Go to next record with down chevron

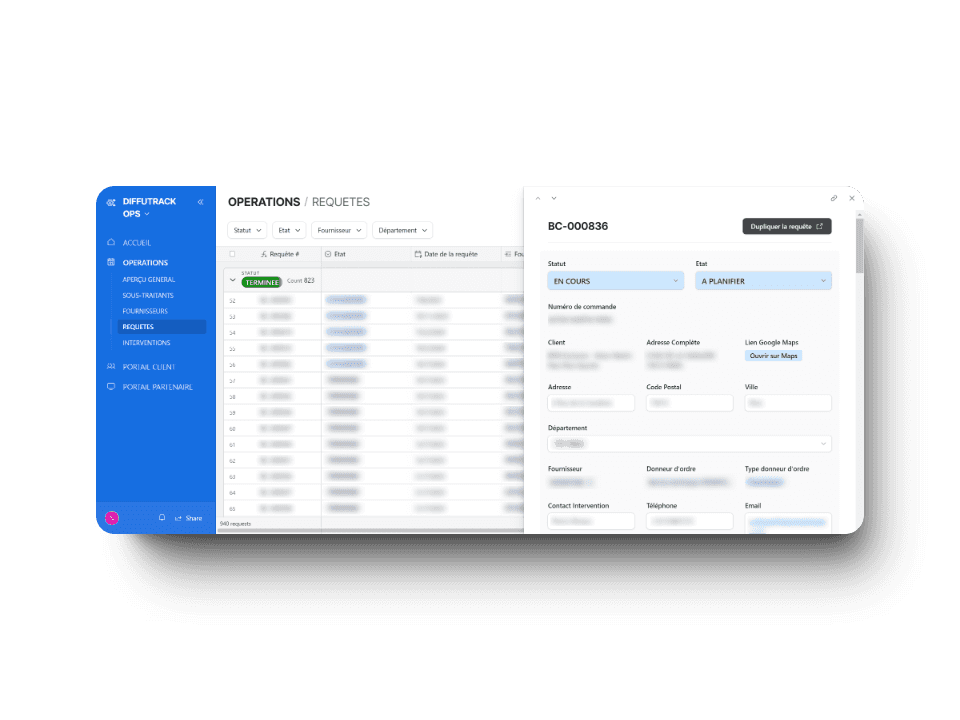coord(553,198)
